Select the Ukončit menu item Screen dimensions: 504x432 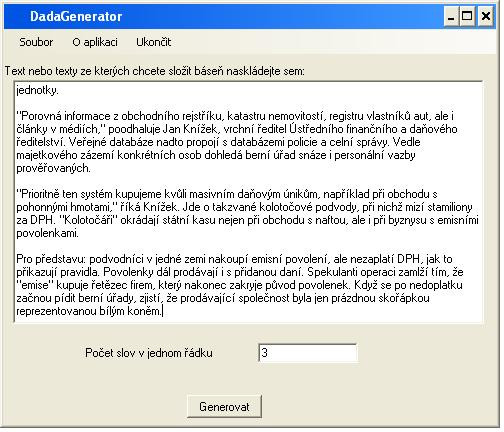click(153, 42)
